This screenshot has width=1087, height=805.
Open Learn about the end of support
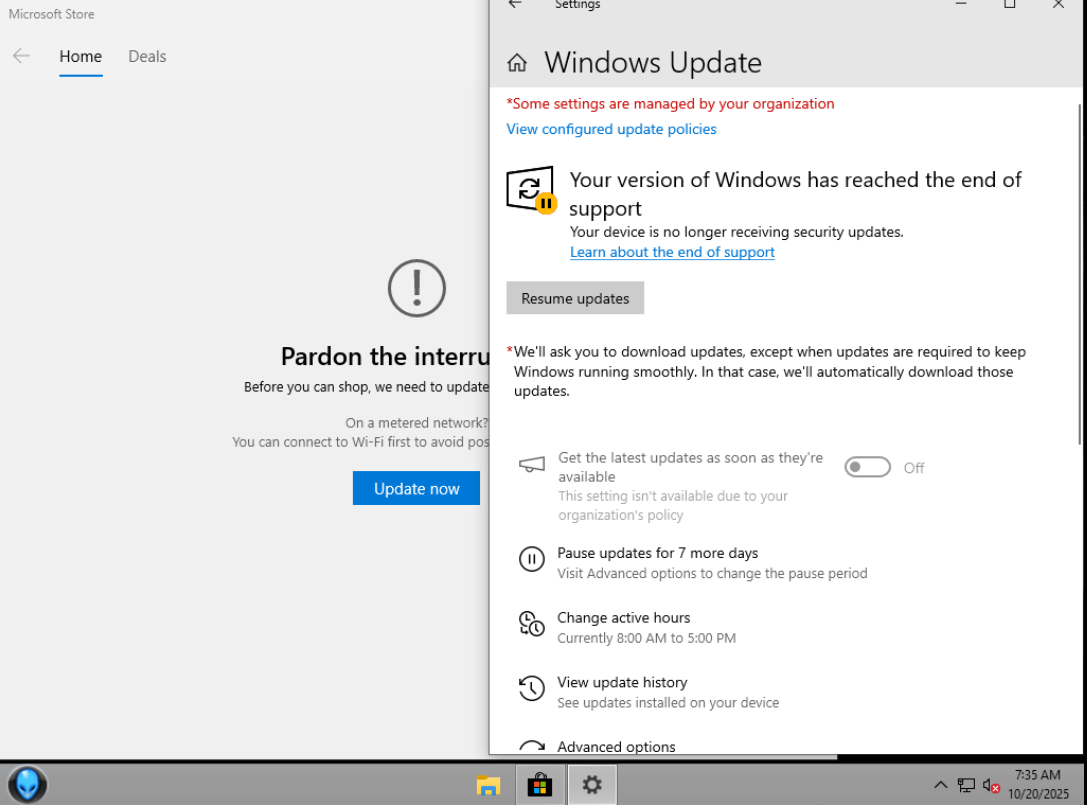coord(672,252)
